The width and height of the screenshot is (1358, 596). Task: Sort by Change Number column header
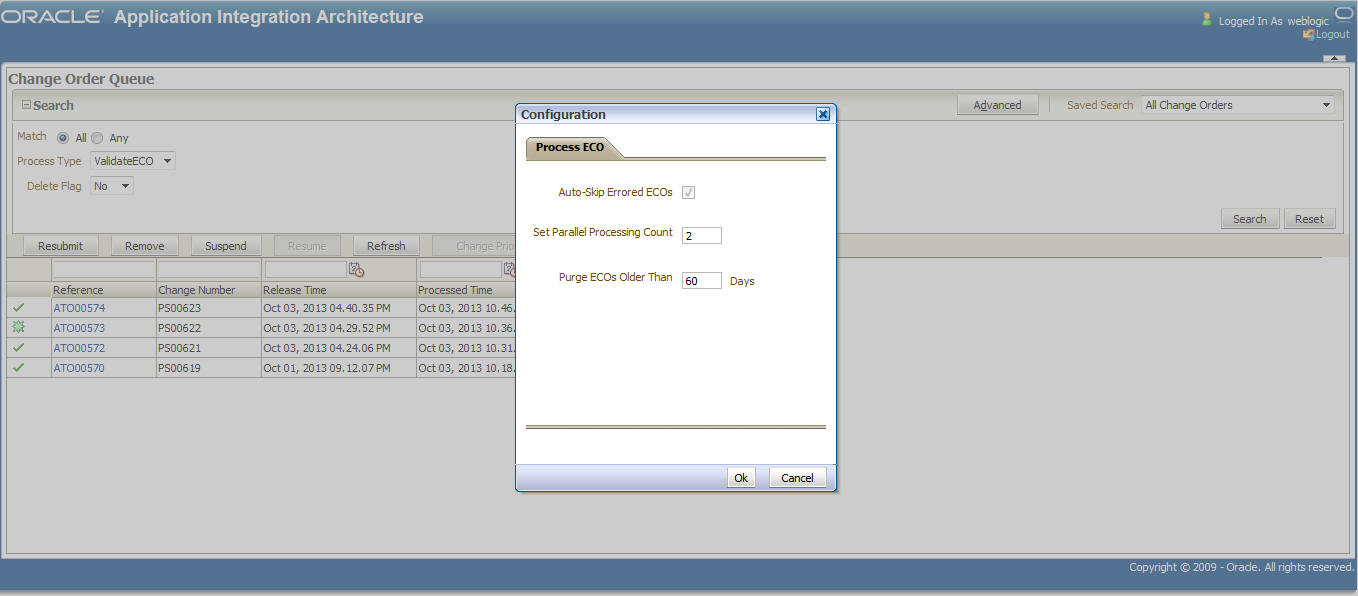(208, 290)
